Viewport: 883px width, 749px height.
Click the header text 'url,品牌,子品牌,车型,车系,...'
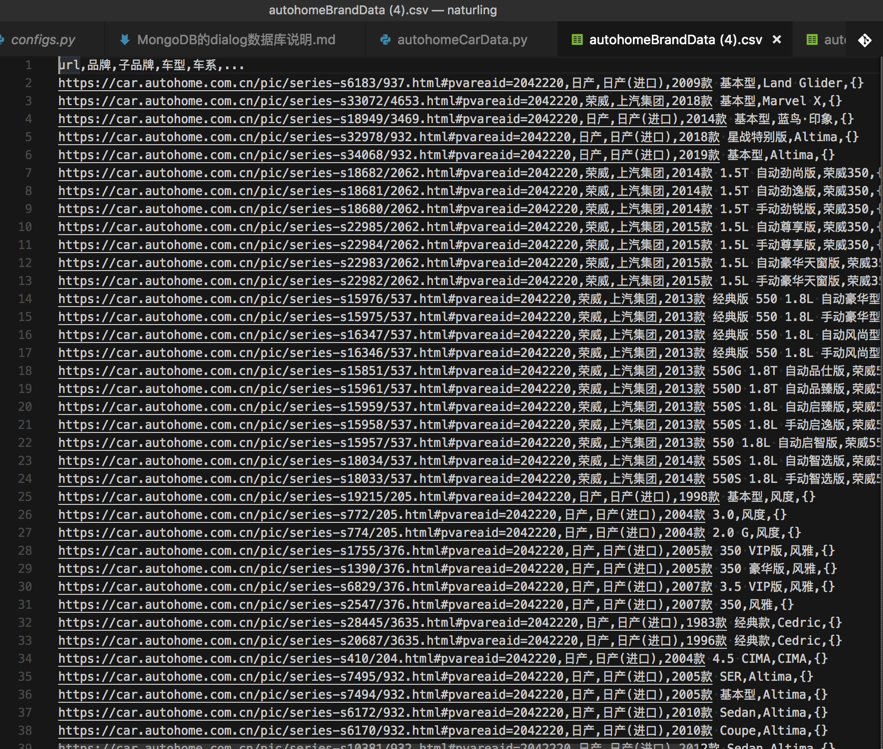click(151, 65)
